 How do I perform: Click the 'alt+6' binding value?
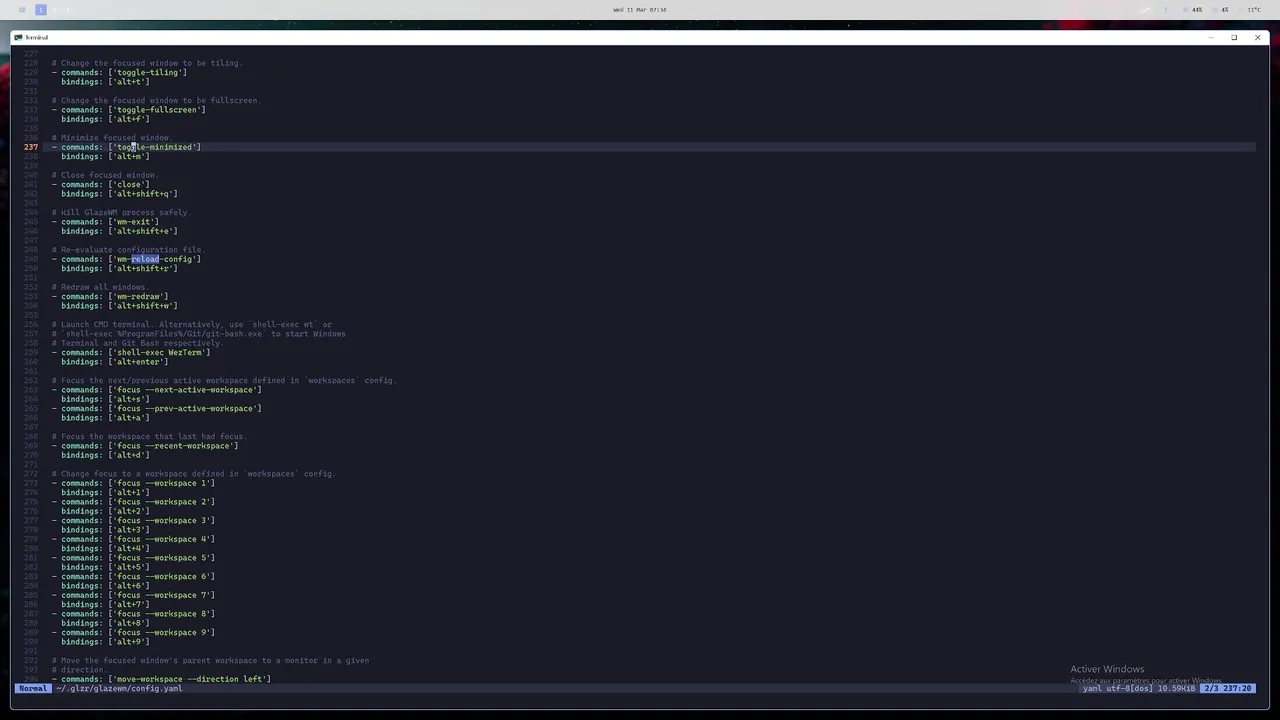click(131, 586)
